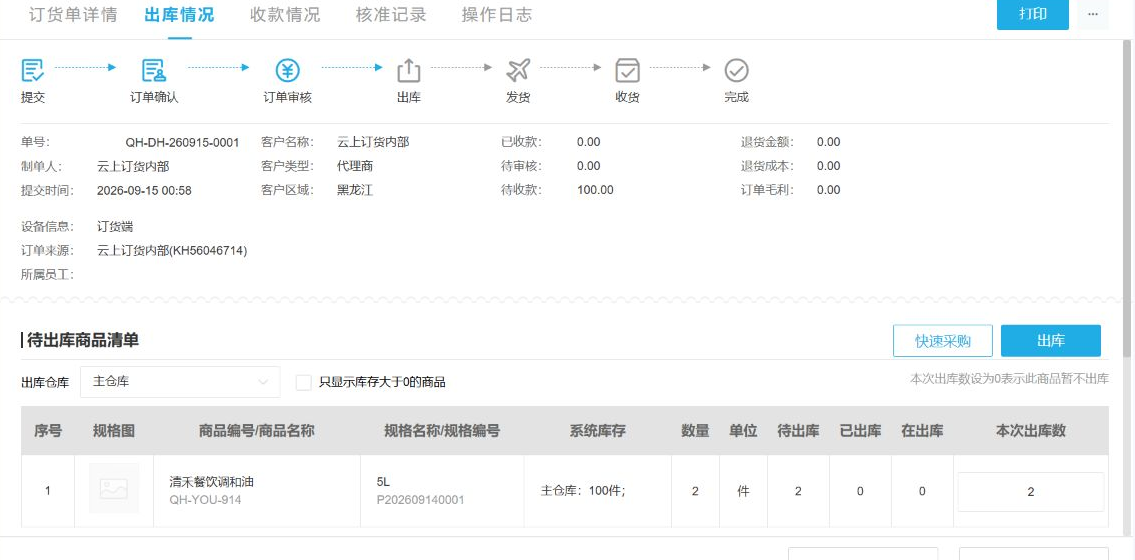The height and width of the screenshot is (560, 1135).
Task: Click the 规格名称/规格编号 column header
Action: click(442, 431)
